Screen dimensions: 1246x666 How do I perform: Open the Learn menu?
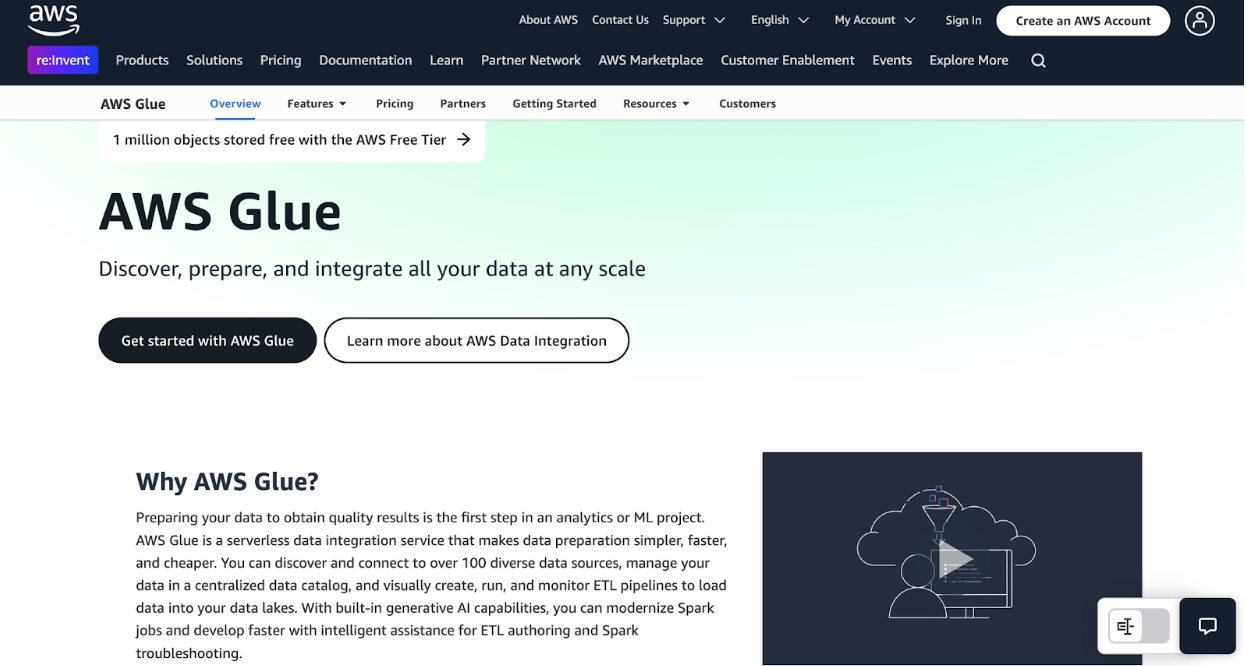(446, 60)
